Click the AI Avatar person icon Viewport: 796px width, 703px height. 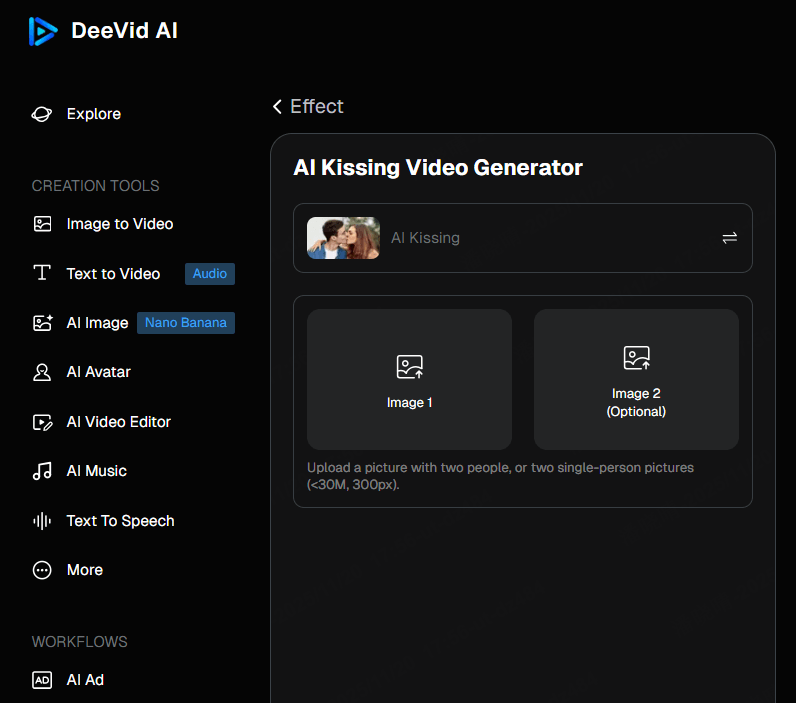(42, 372)
